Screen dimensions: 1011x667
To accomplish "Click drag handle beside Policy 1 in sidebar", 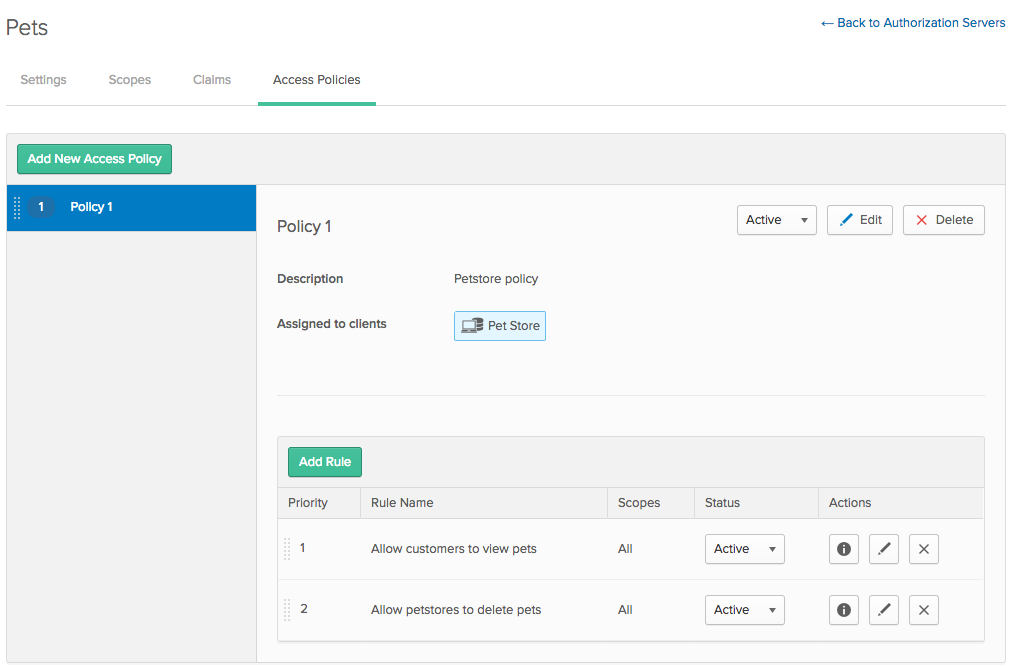I will [17, 208].
